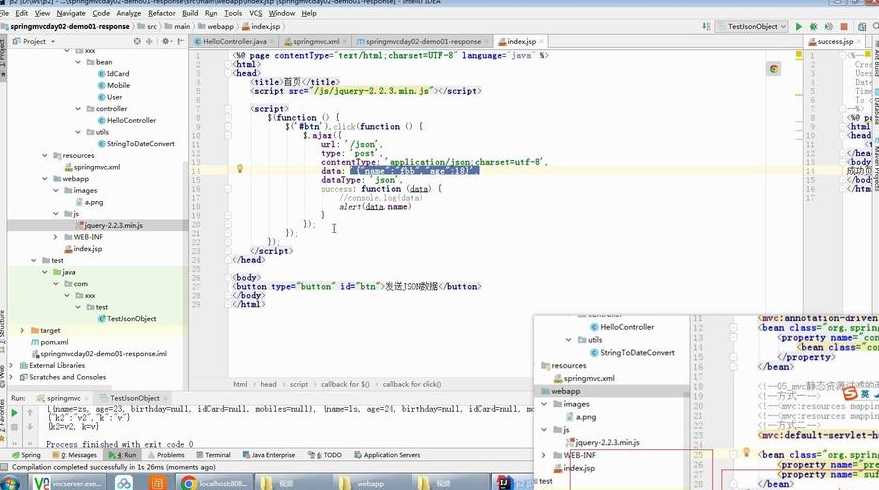Collapse the webapp folder in project tree
The image size is (879, 490).
tap(44, 179)
